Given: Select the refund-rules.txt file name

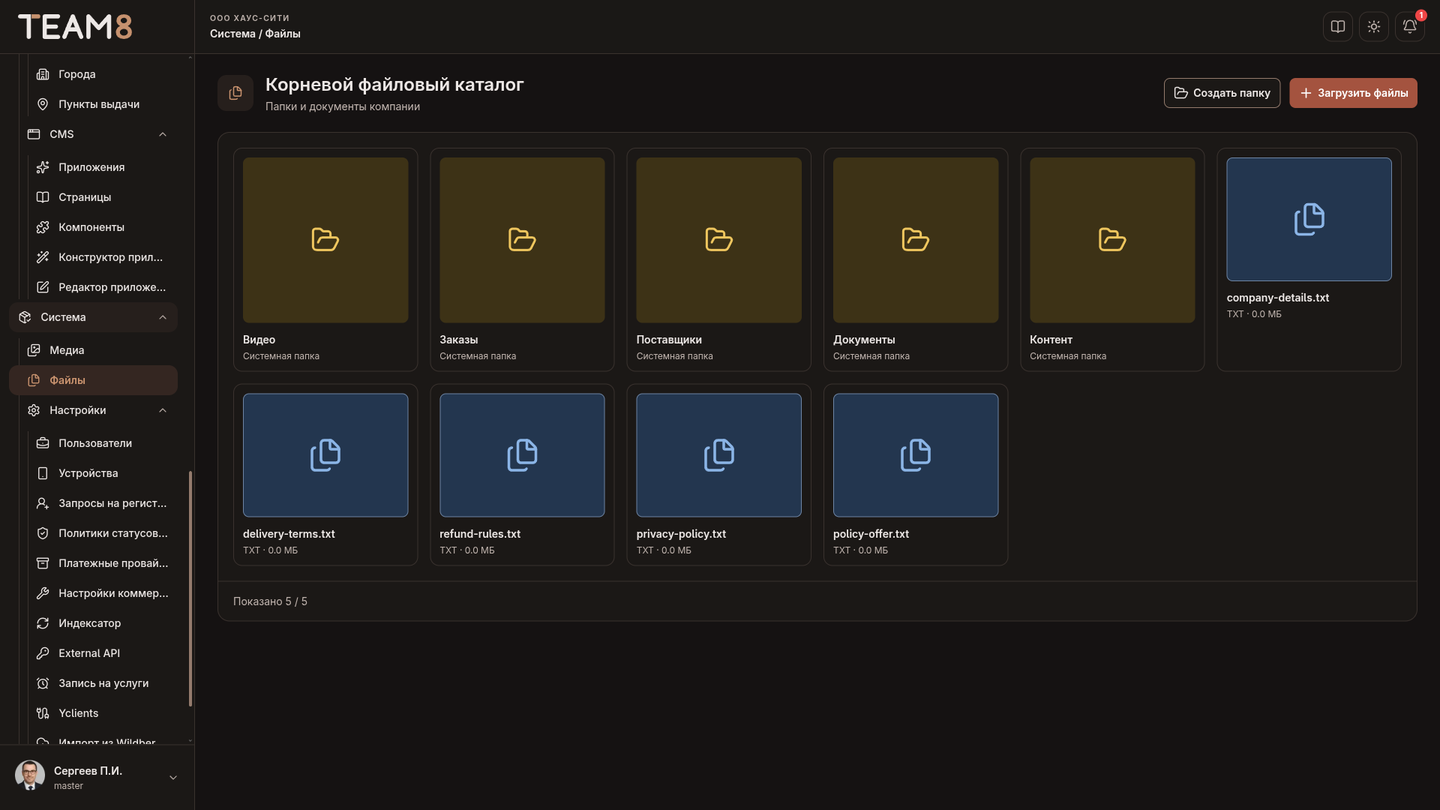Looking at the screenshot, I should point(480,534).
